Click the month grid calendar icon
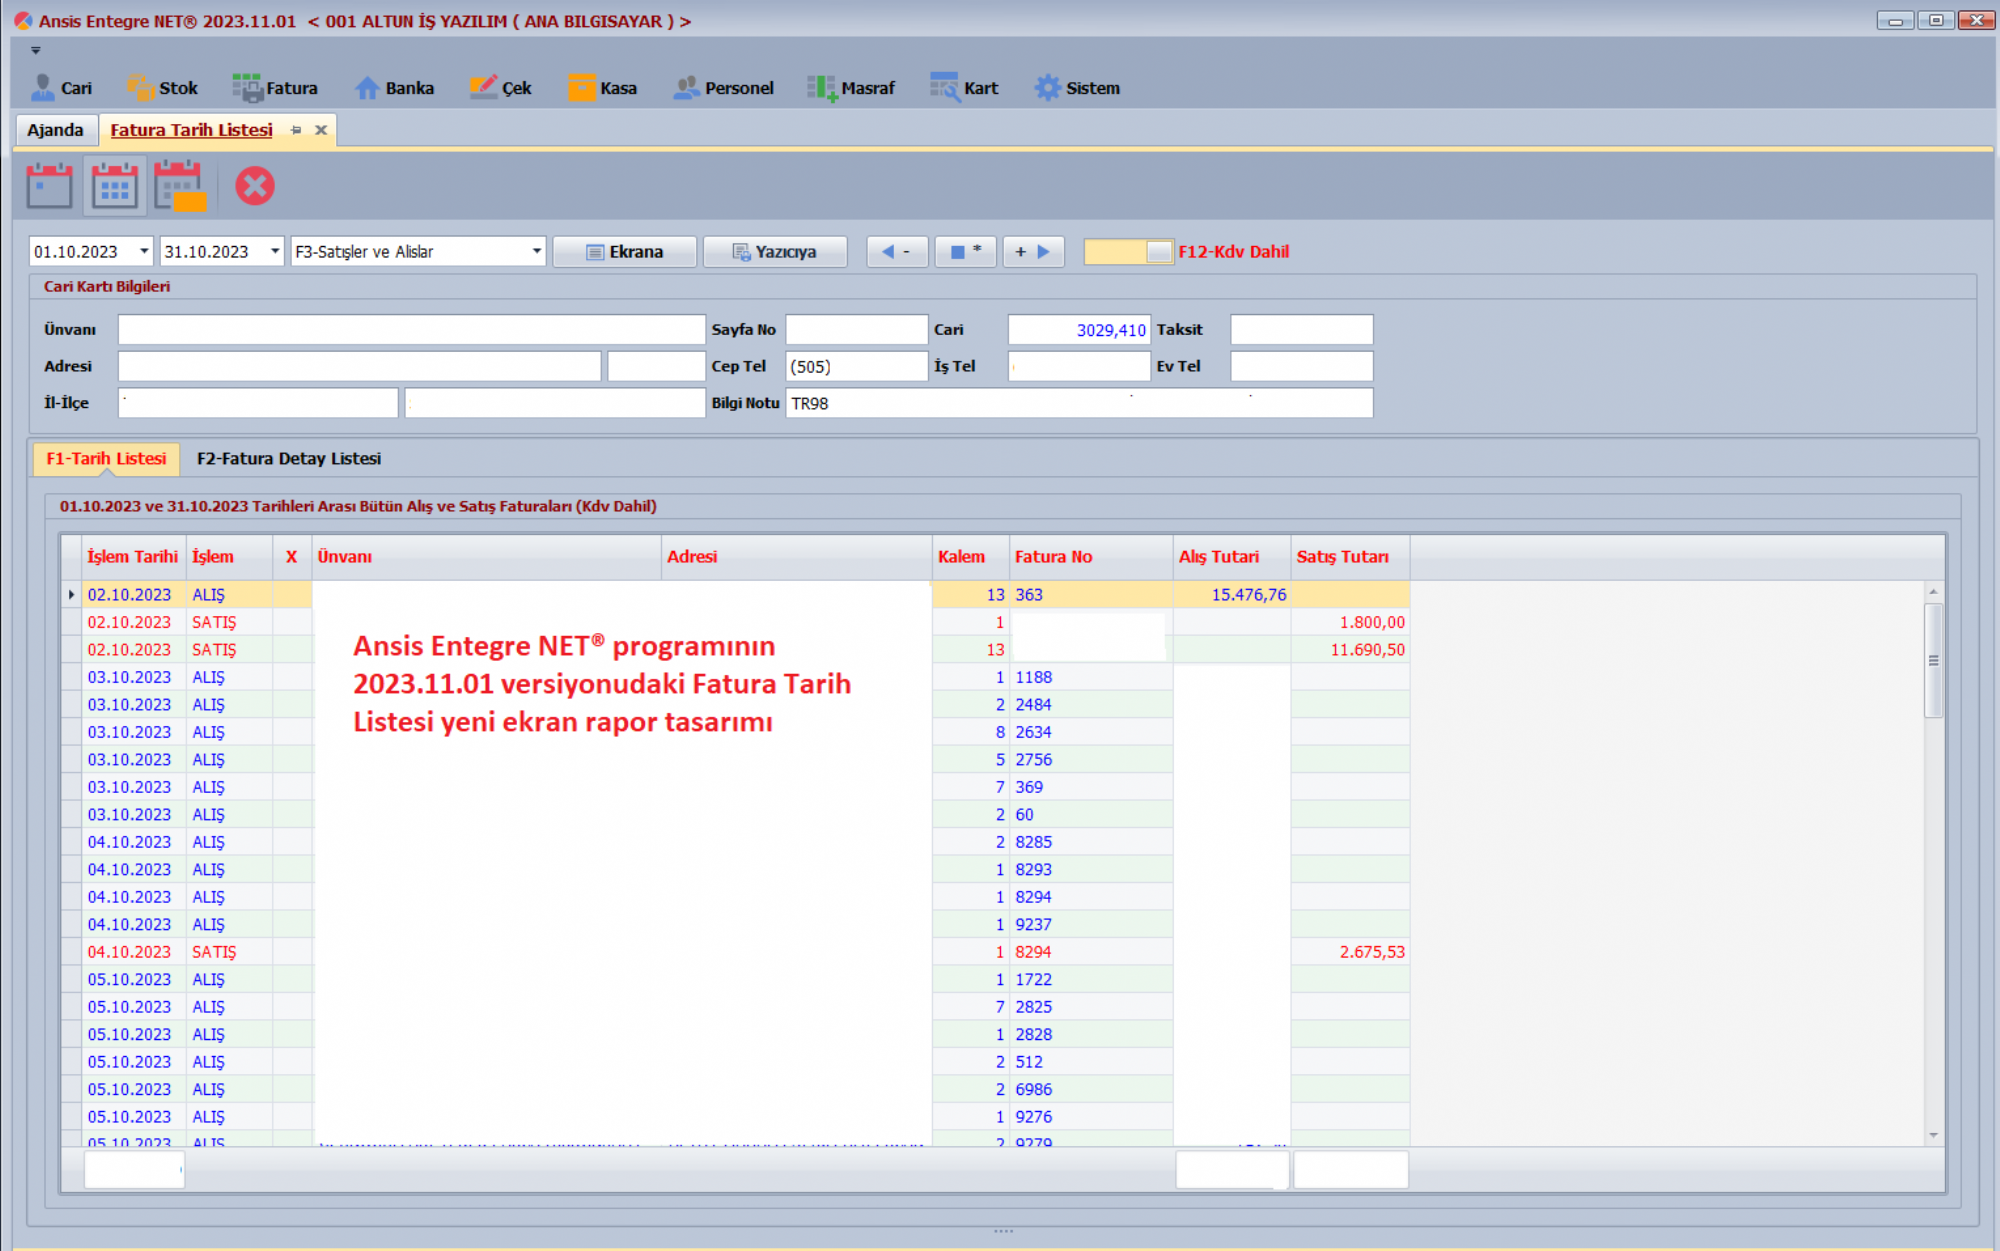 115,186
